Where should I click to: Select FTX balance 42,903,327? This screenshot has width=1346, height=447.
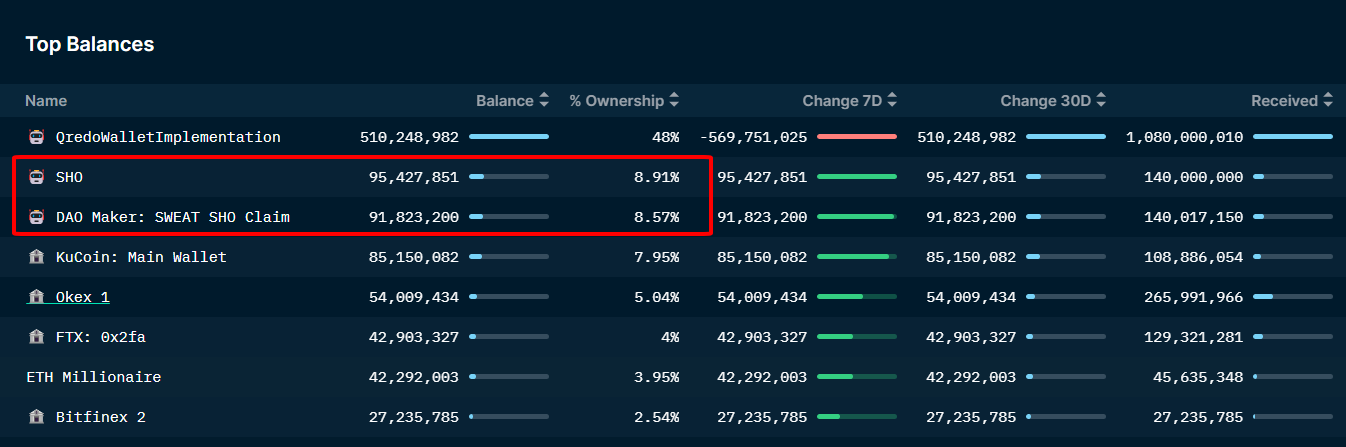pyautogui.click(x=414, y=337)
